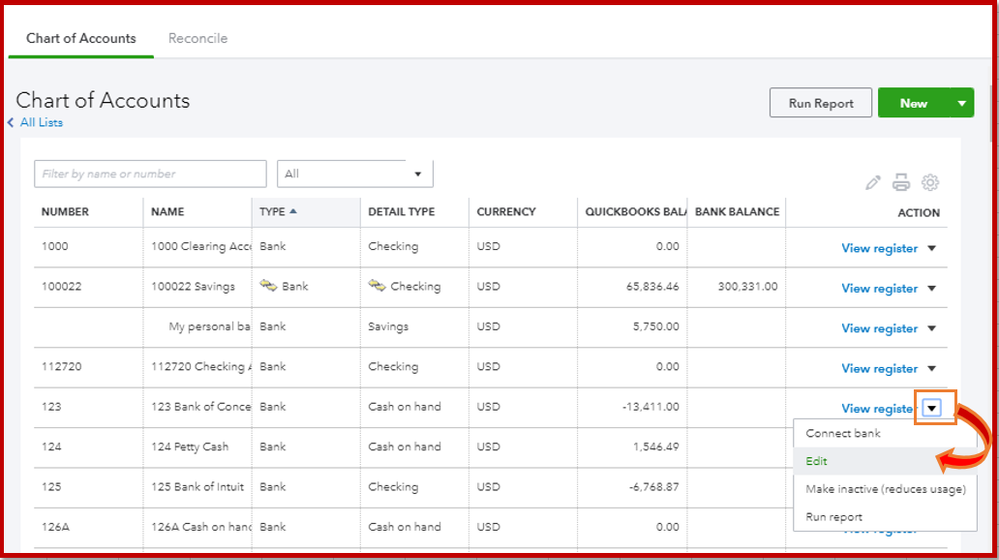Sort by the Type column header arrow
Image resolution: width=999 pixels, height=560 pixels.
(293, 211)
